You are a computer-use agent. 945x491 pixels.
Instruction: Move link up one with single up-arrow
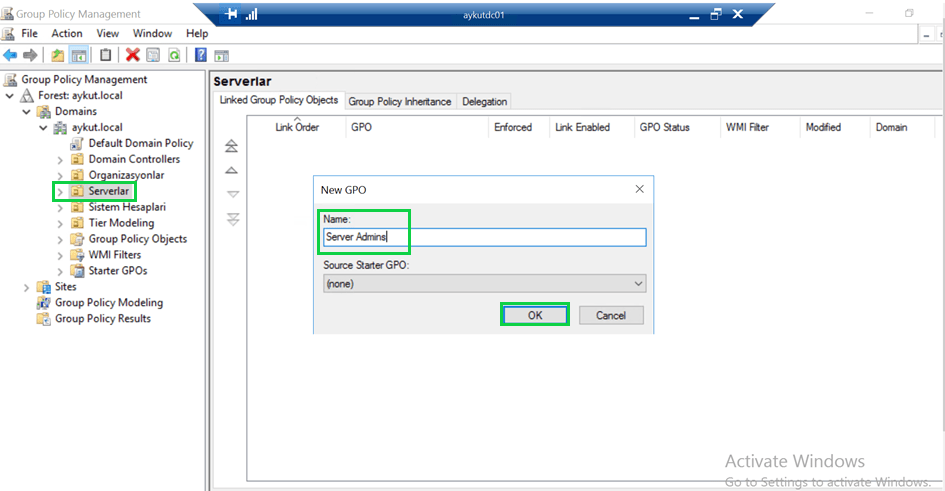click(x=232, y=171)
